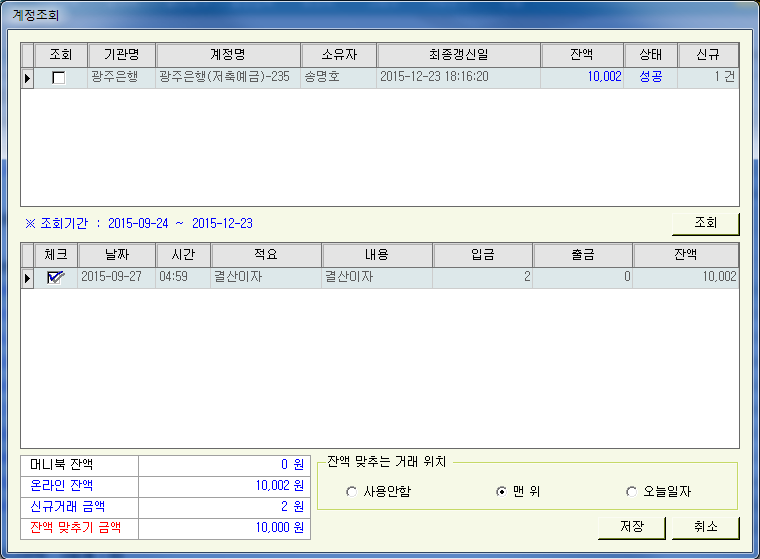This screenshot has height=559, width=760.
Task: Click the 성공 status cell
Action: [x=650, y=77]
